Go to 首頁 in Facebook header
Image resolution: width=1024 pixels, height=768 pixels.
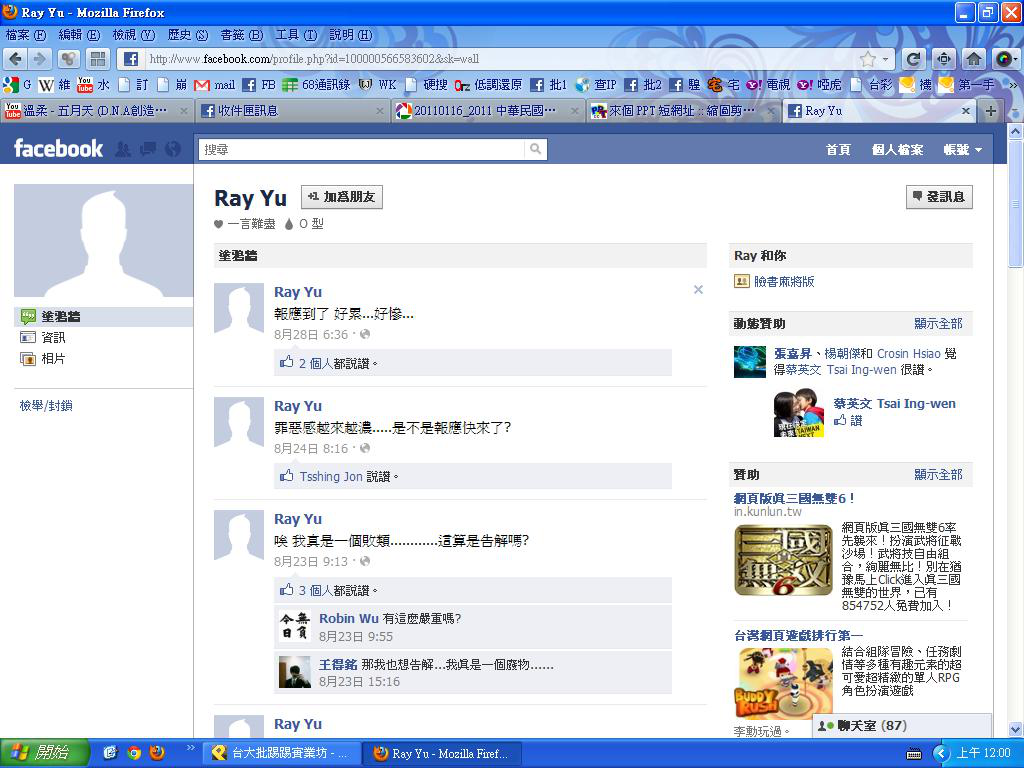tap(838, 150)
